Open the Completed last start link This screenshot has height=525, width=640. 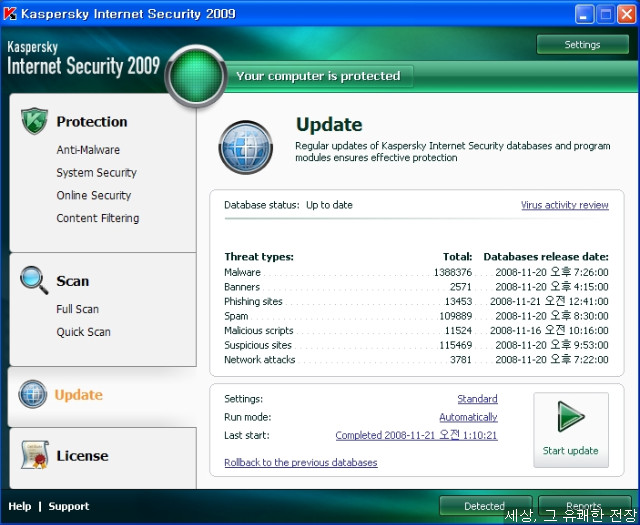coord(416,435)
